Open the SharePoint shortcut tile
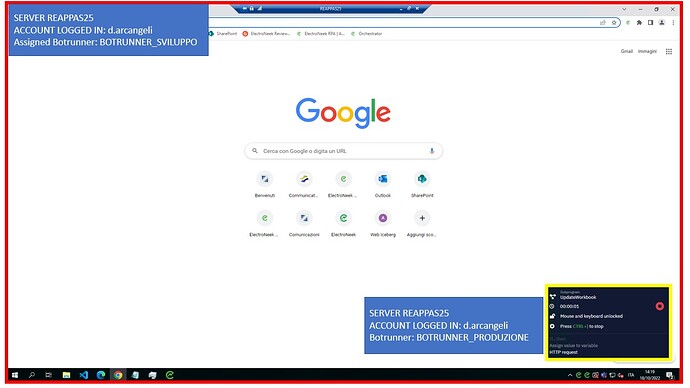Image resolution: width=690 pixels, height=388 pixels. click(422, 185)
